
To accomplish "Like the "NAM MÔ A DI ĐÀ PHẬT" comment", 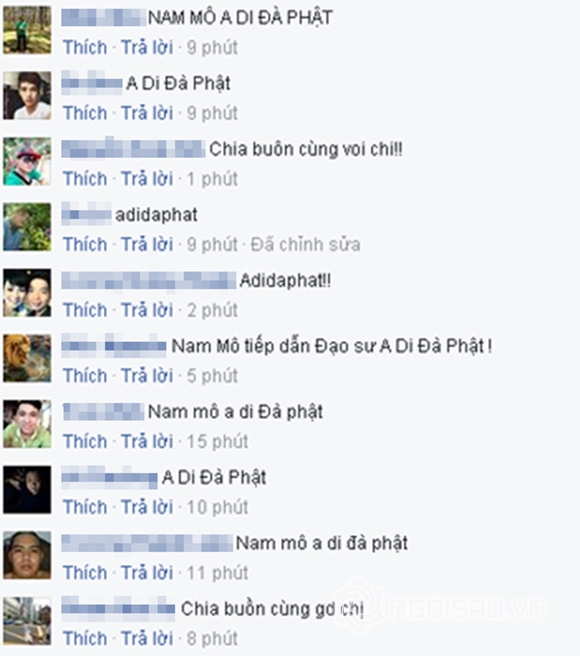I will (x=85, y=47).
